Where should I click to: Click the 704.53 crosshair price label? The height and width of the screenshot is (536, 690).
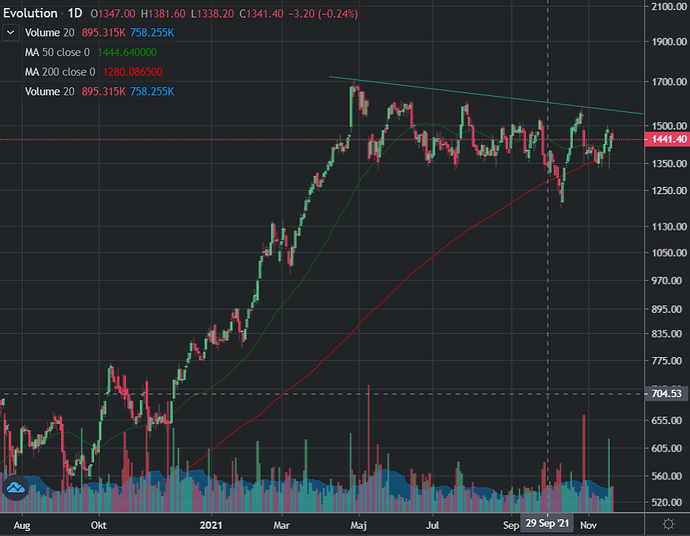pyautogui.click(x=667, y=393)
